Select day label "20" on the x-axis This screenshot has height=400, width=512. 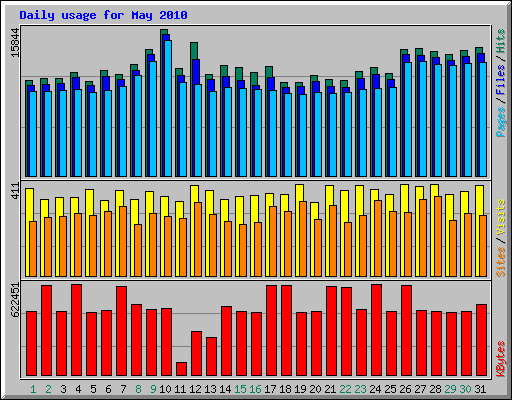[315, 389]
